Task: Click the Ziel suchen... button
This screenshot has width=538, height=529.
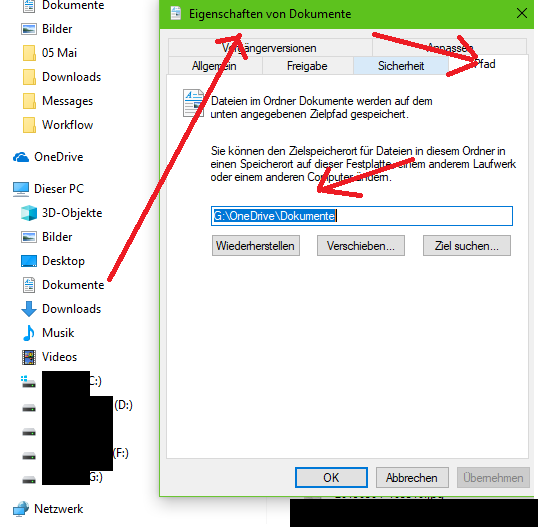Action: click(x=467, y=246)
